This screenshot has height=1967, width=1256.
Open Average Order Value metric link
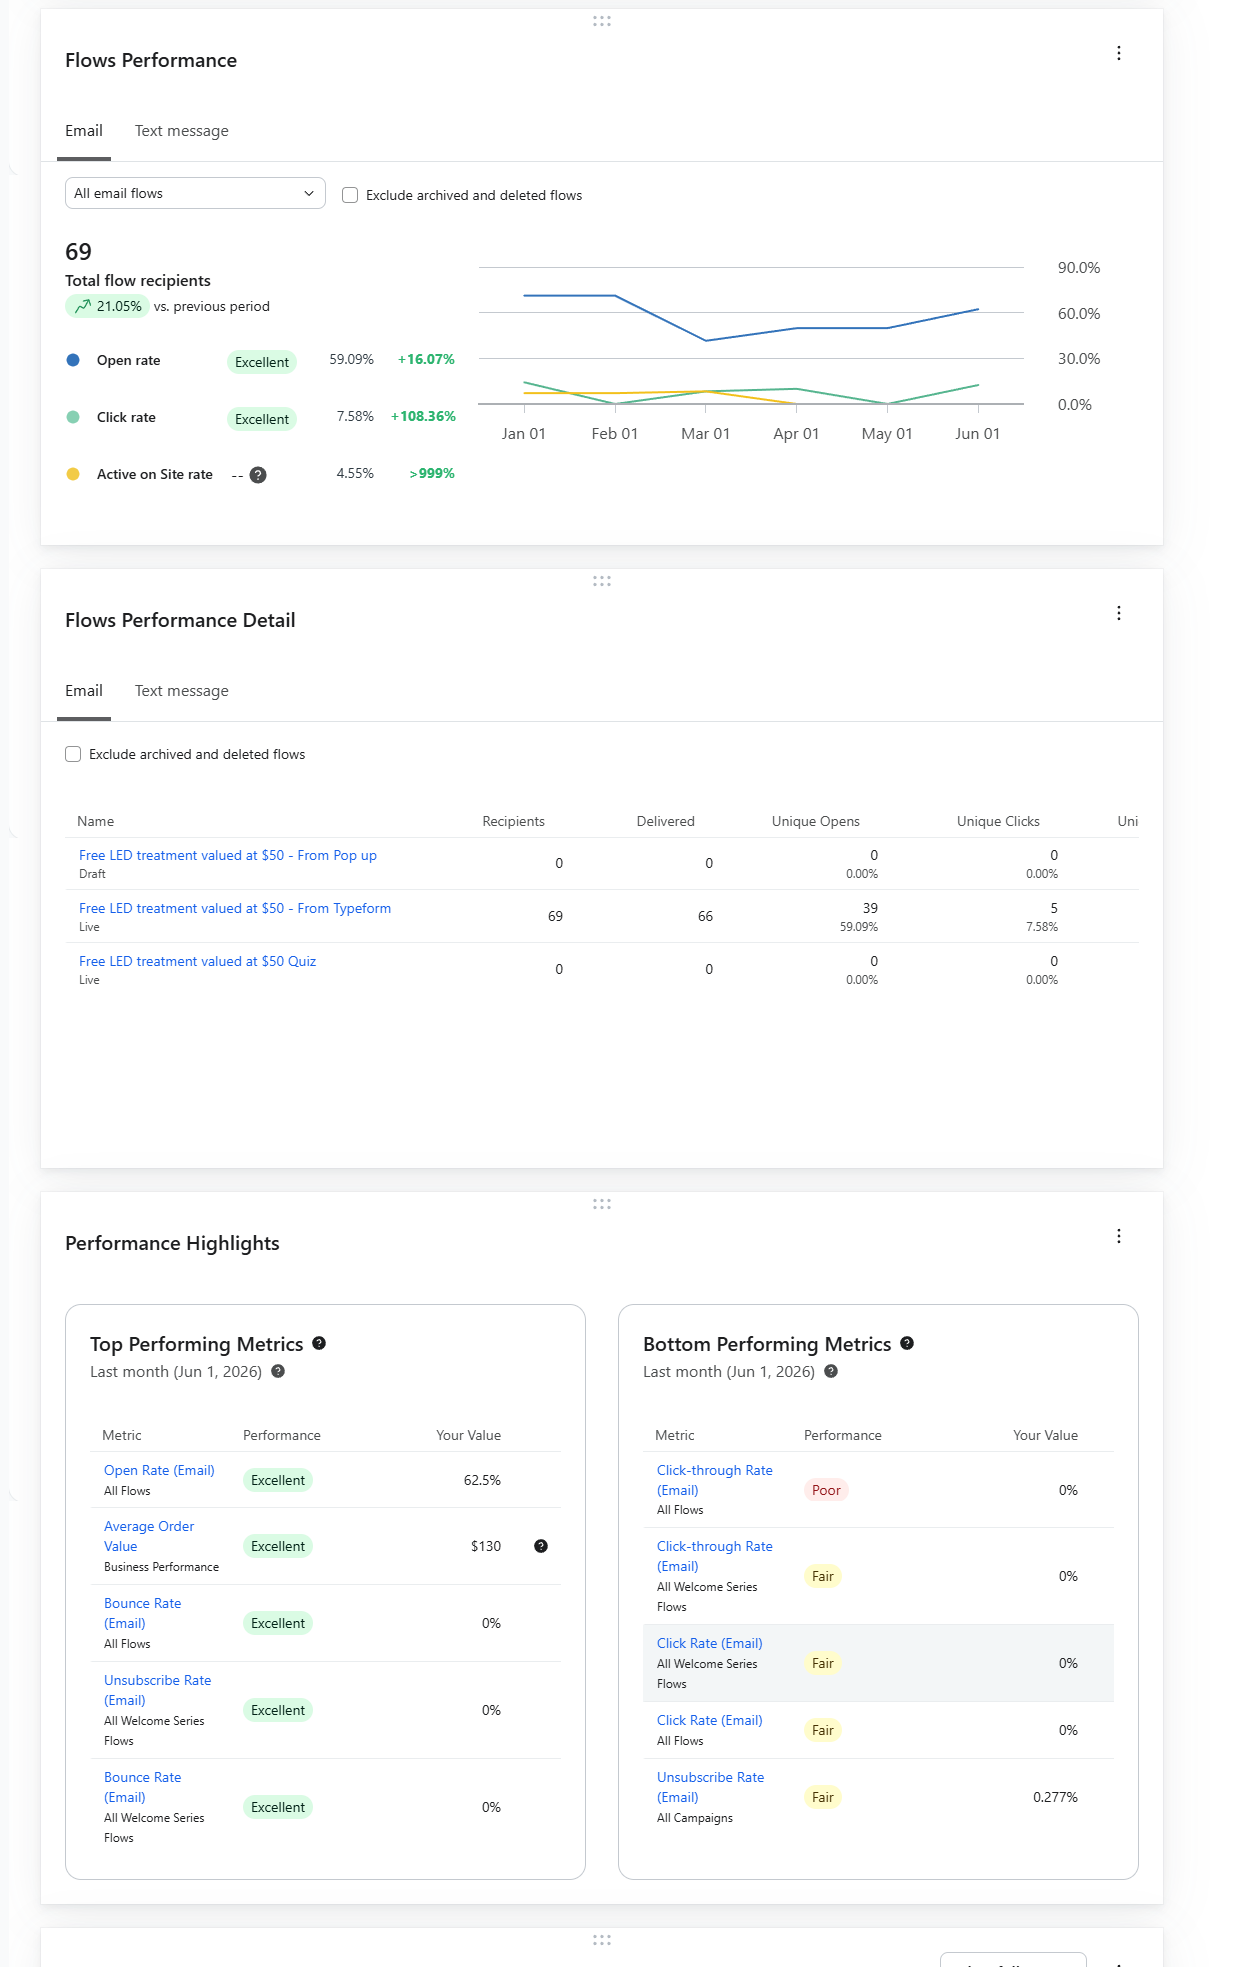coord(149,1536)
